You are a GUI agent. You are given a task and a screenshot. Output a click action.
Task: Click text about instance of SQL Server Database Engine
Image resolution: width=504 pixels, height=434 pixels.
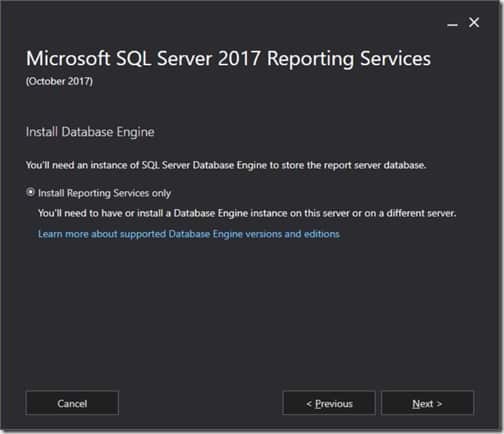tap(226, 165)
